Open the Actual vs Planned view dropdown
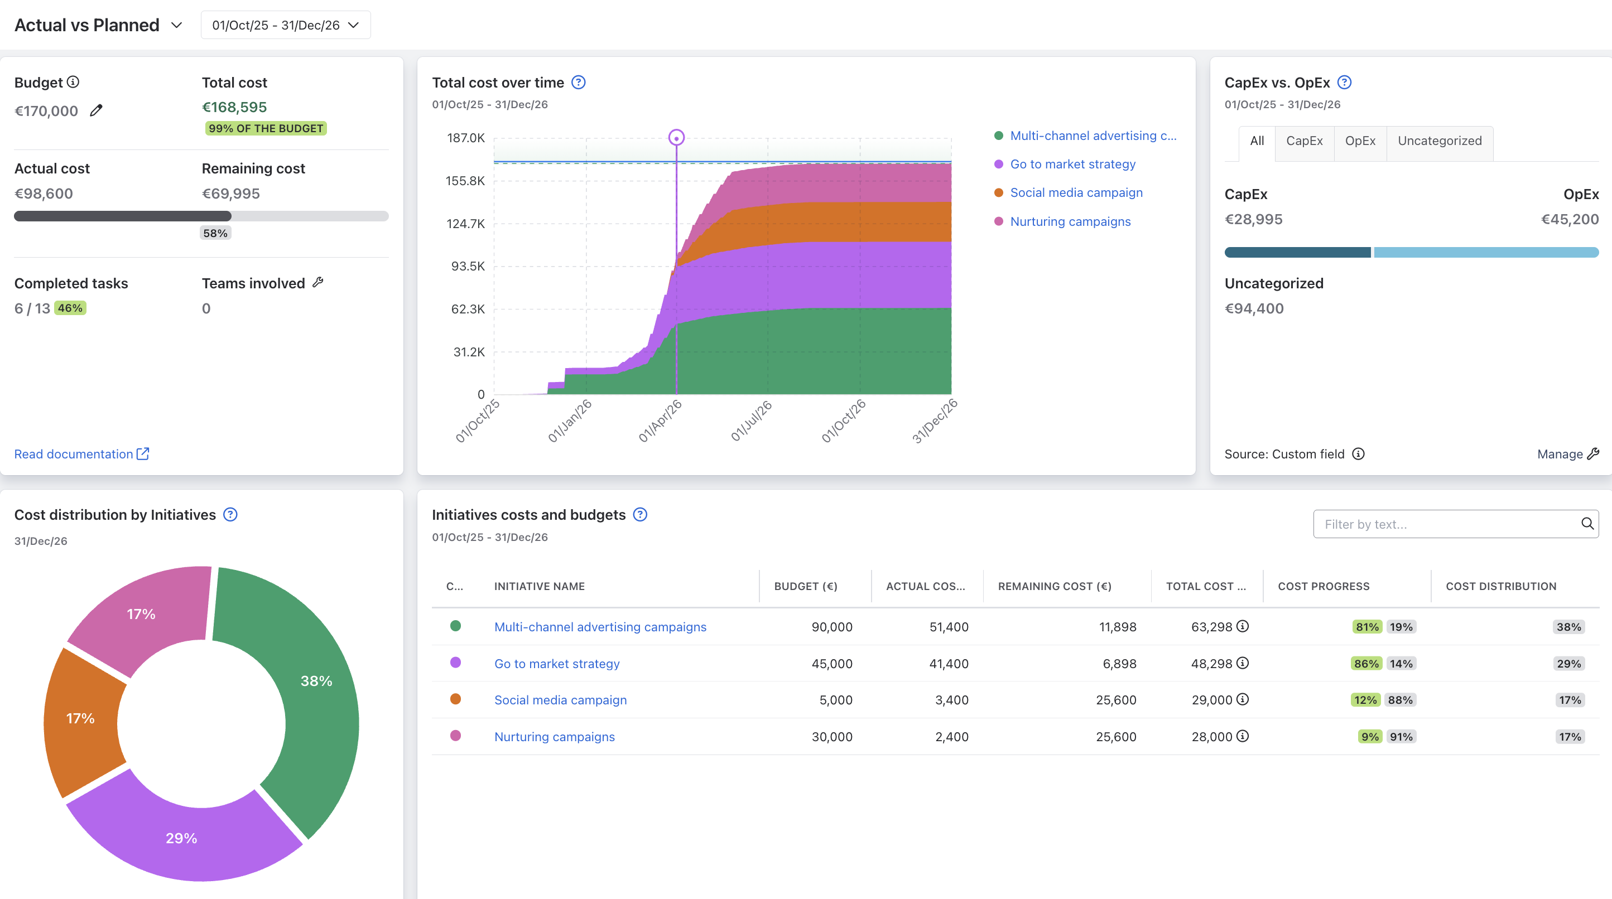The height and width of the screenshot is (899, 1612). (98, 25)
